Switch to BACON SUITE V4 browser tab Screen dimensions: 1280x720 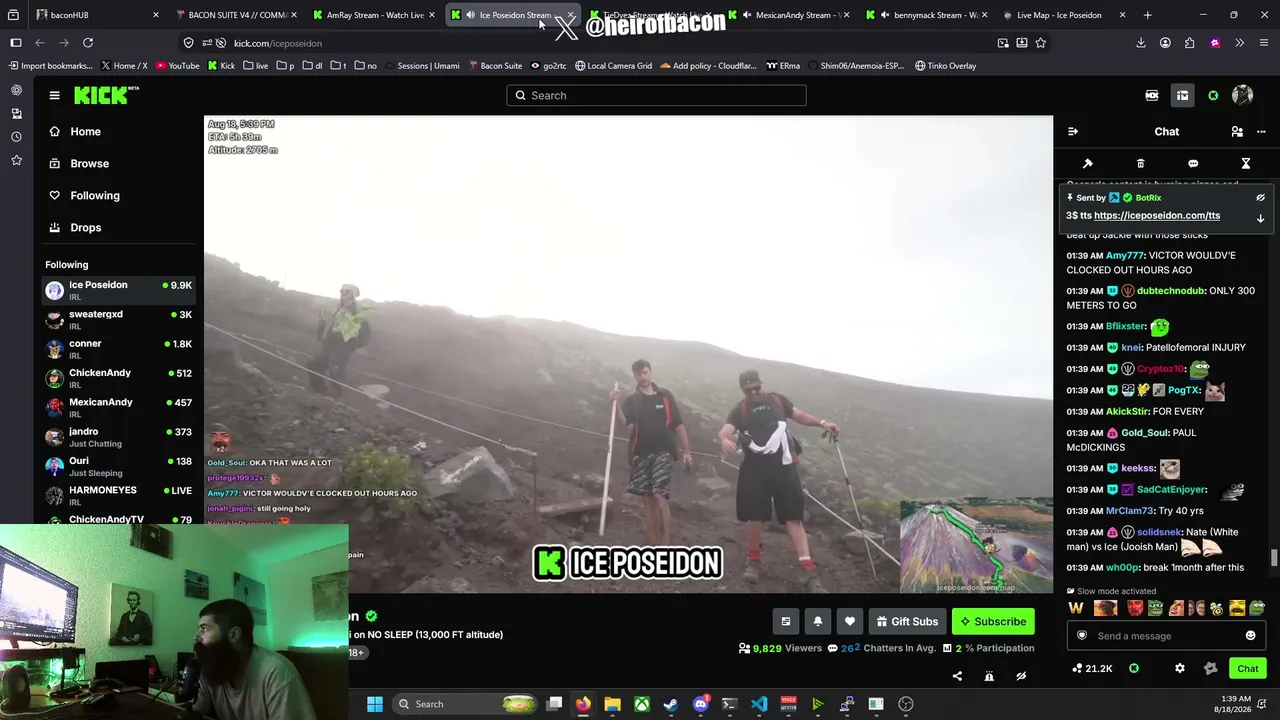(x=236, y=15)
